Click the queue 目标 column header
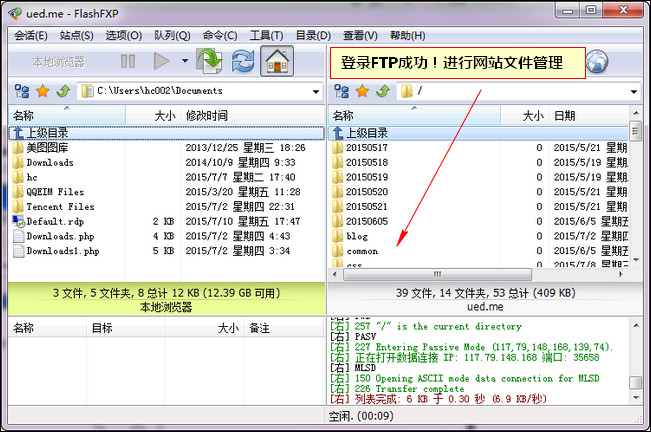 coord(126,328)
